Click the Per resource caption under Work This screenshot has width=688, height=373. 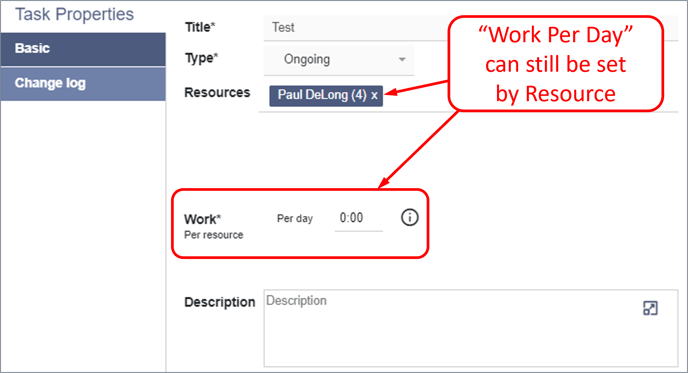pos(214,235)
